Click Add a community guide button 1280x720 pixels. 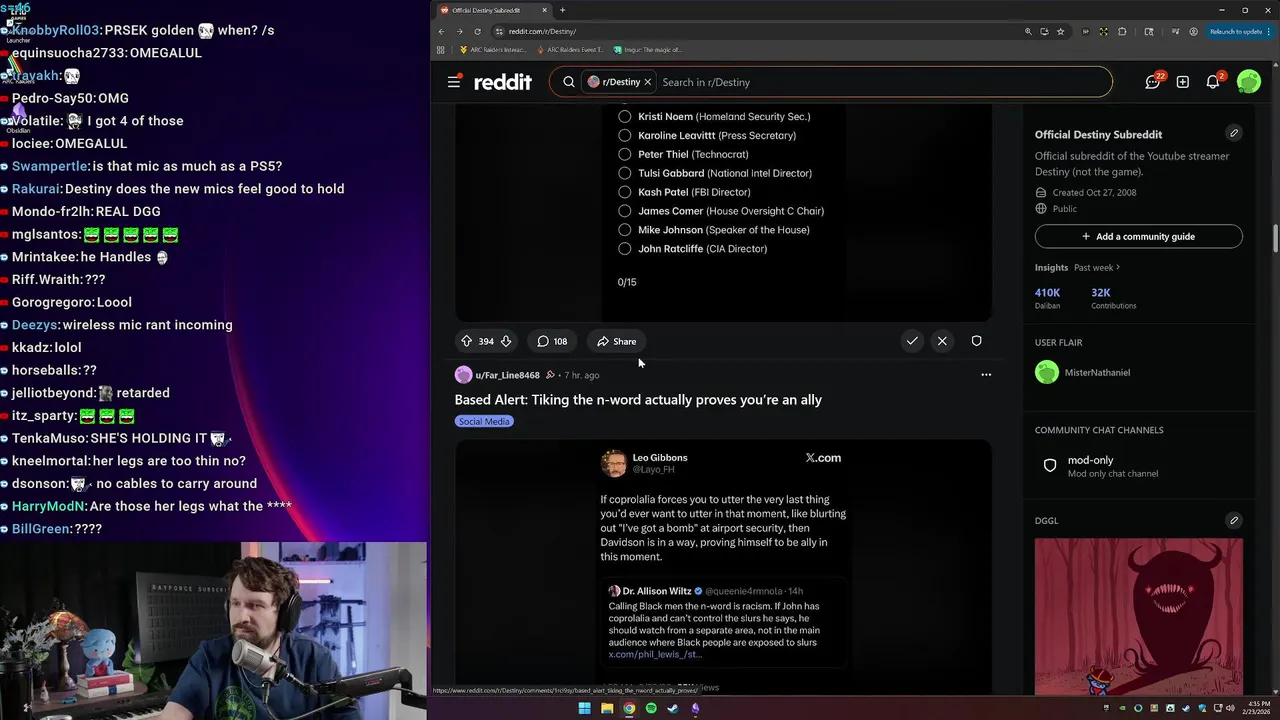[x=1139, y=237]
